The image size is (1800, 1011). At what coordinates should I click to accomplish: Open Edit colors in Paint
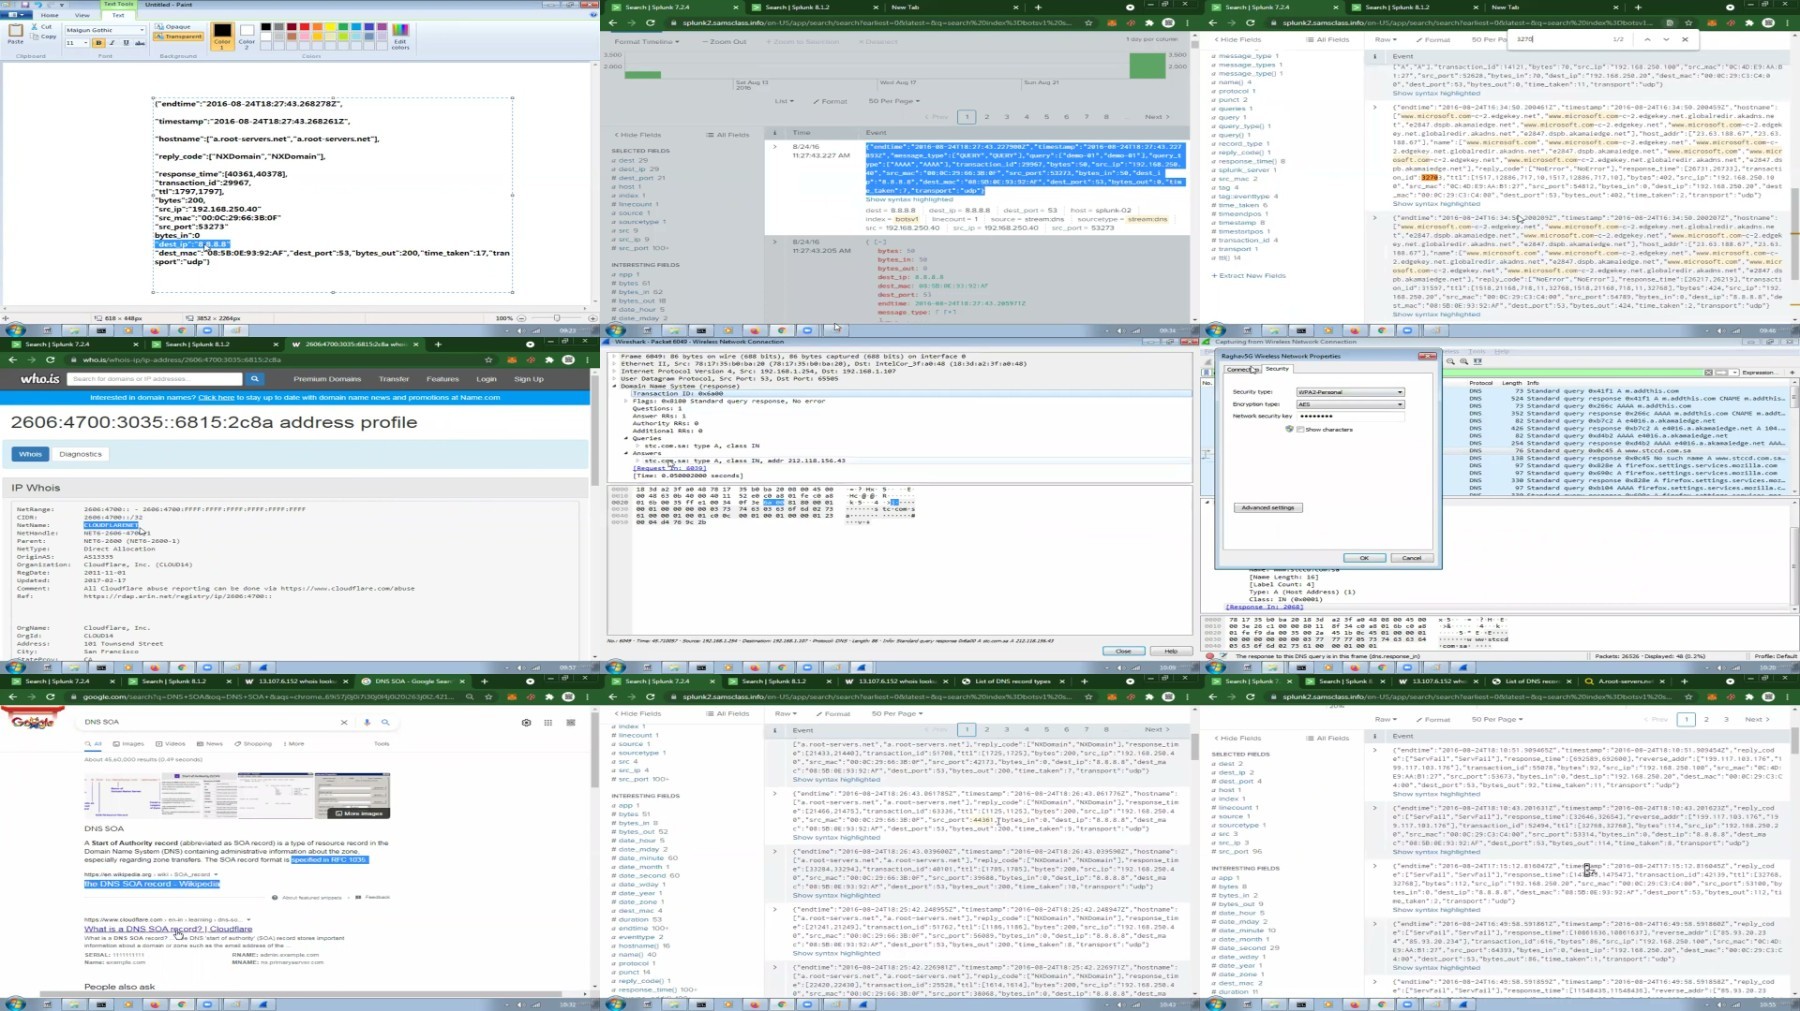tap(400, 36)
